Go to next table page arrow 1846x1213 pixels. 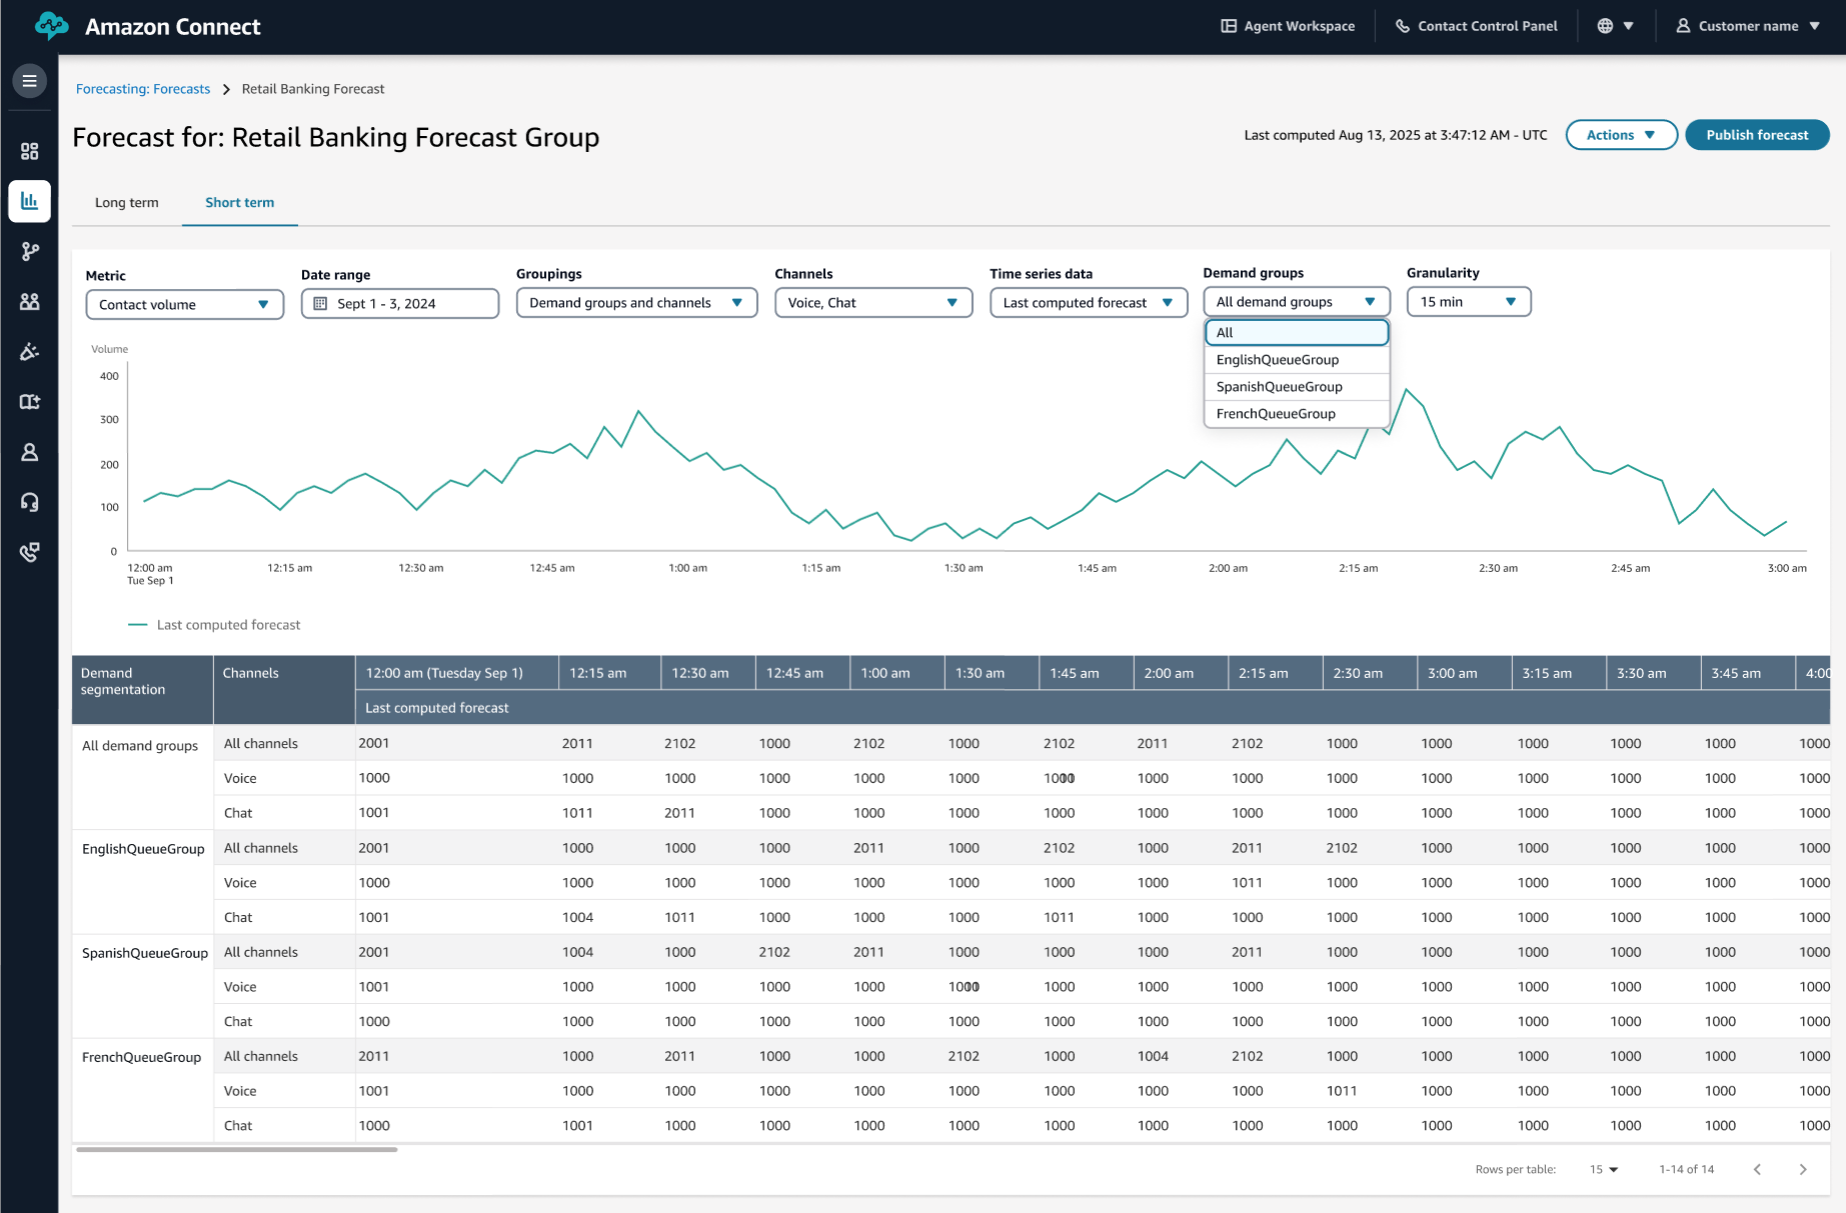point(1802,1169)
